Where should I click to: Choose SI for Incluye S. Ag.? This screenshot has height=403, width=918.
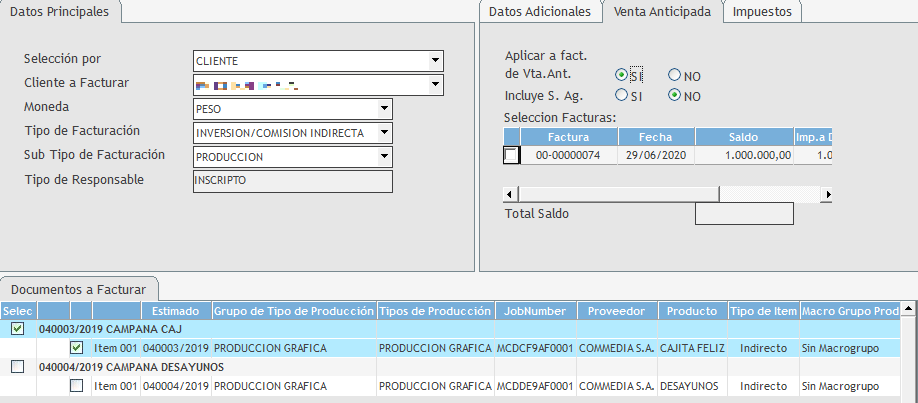622,96
